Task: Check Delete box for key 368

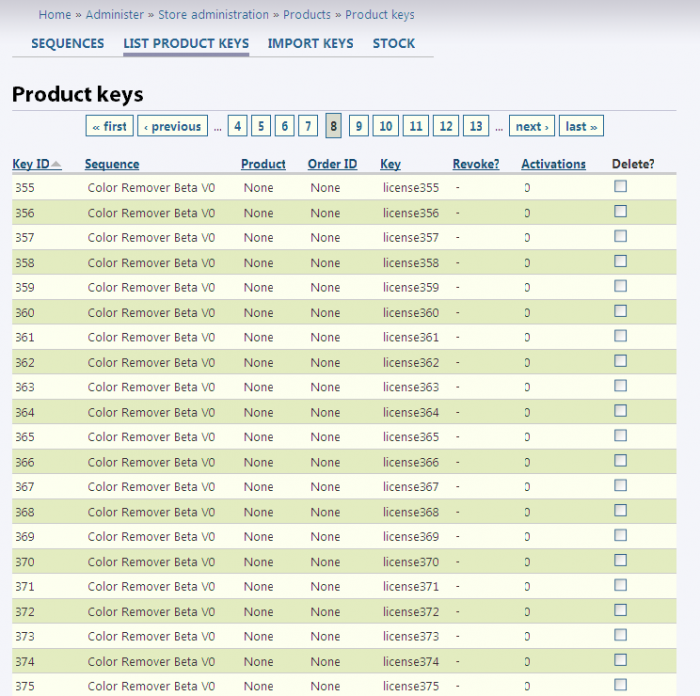Action: (x=621, y=510)
